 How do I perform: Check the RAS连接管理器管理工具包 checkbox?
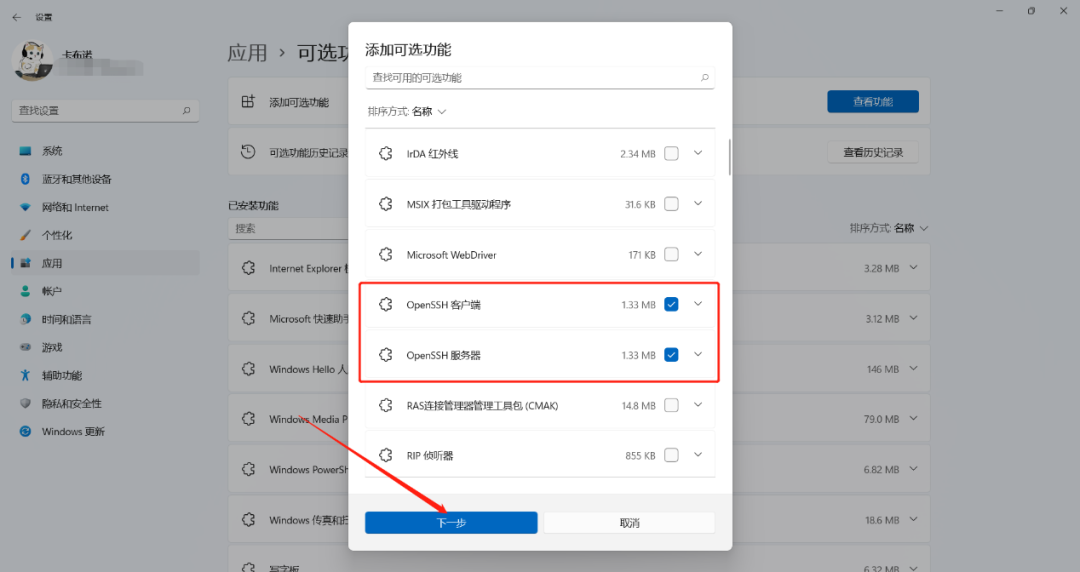[x=671, y=405]
